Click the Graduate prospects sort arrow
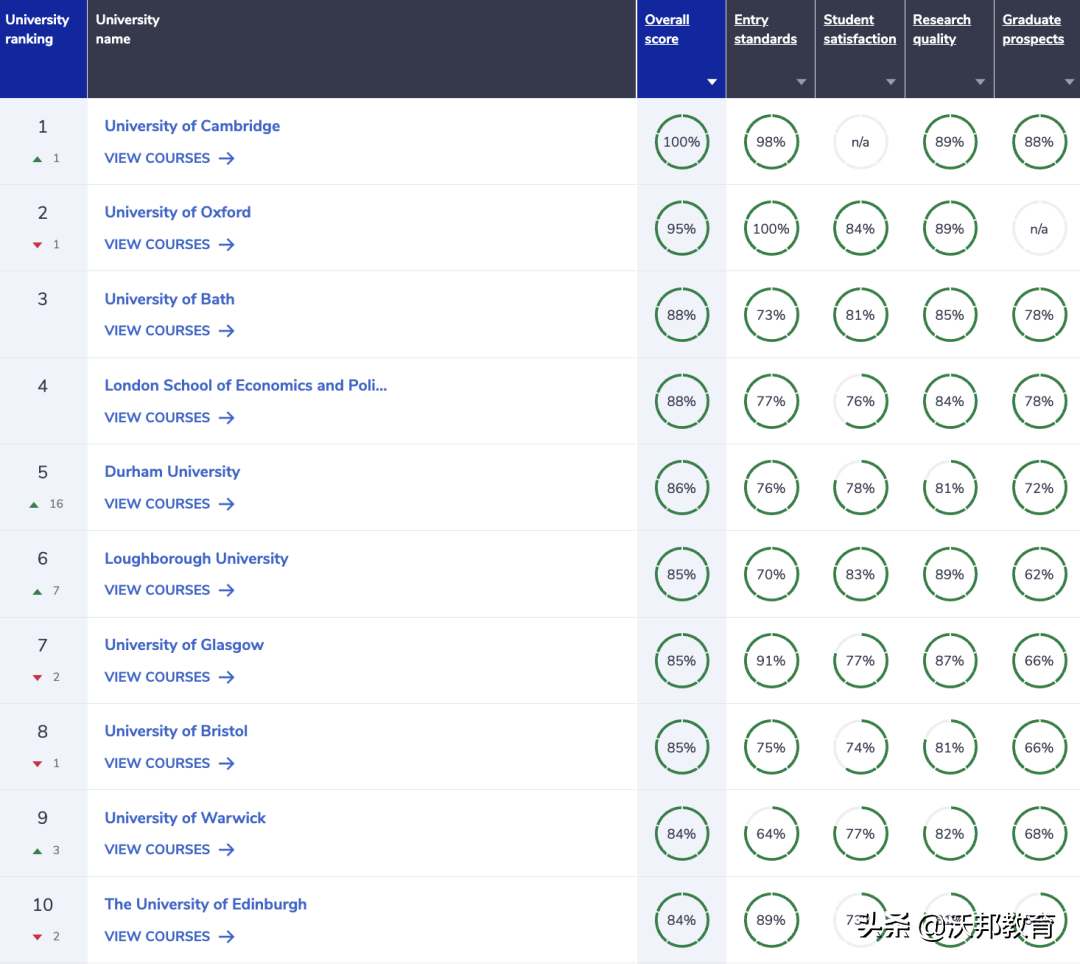Viewport: 1080px width, 964px height. point(1070,82)
